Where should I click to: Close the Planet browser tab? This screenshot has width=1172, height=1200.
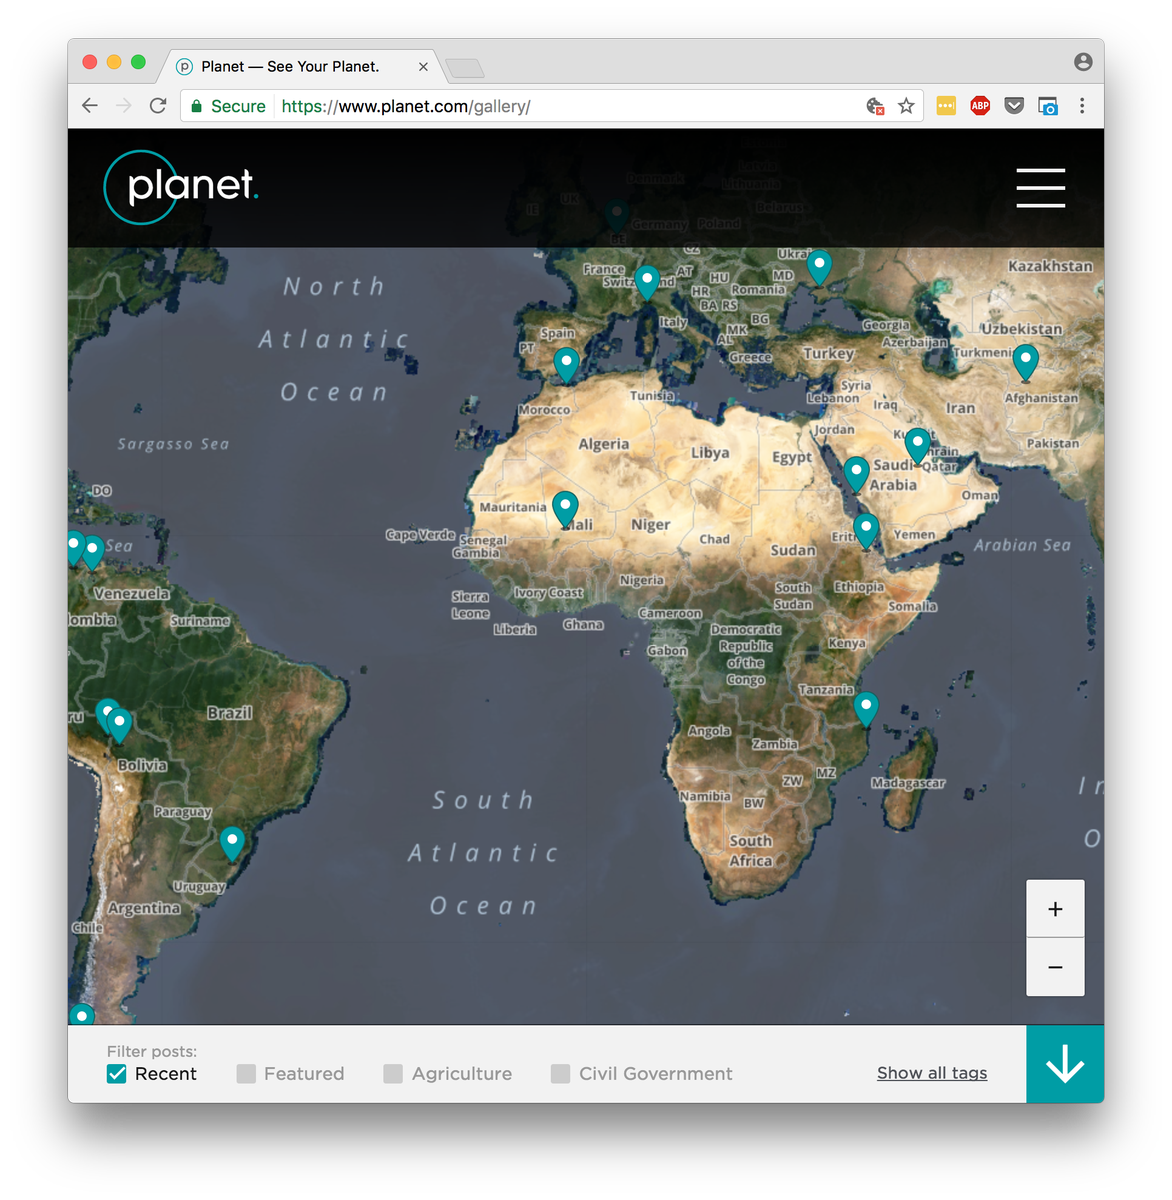coord(423,67)
